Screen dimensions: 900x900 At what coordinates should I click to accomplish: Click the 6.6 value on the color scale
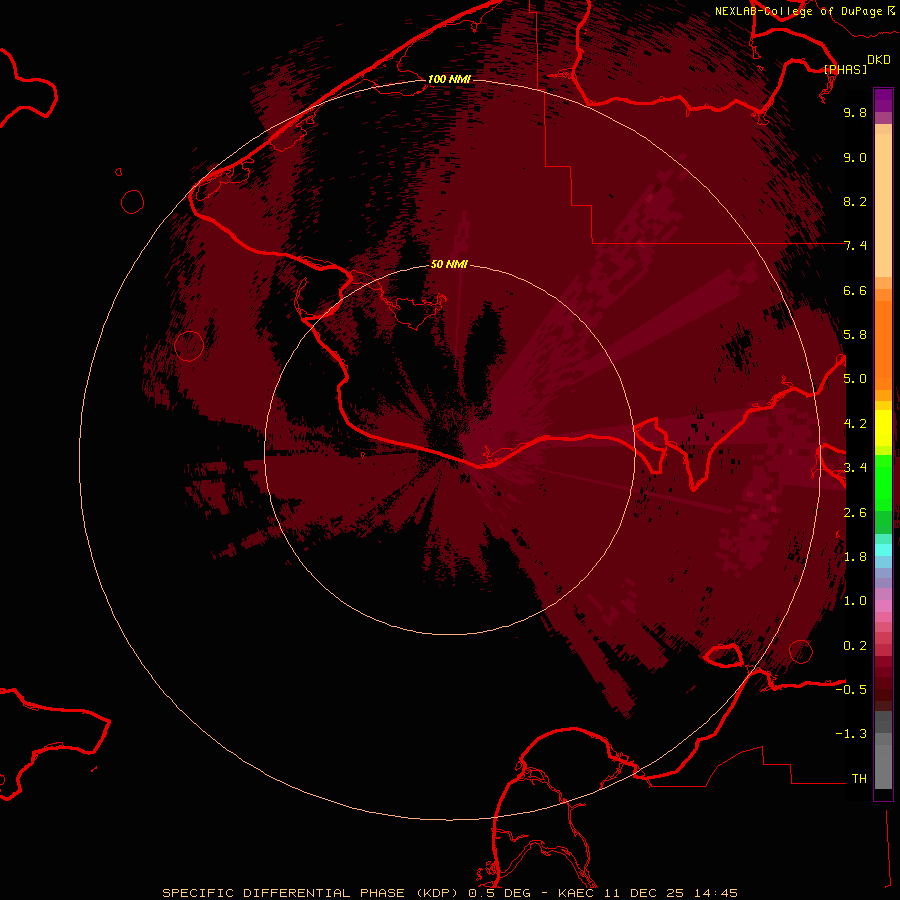point(855,290)
